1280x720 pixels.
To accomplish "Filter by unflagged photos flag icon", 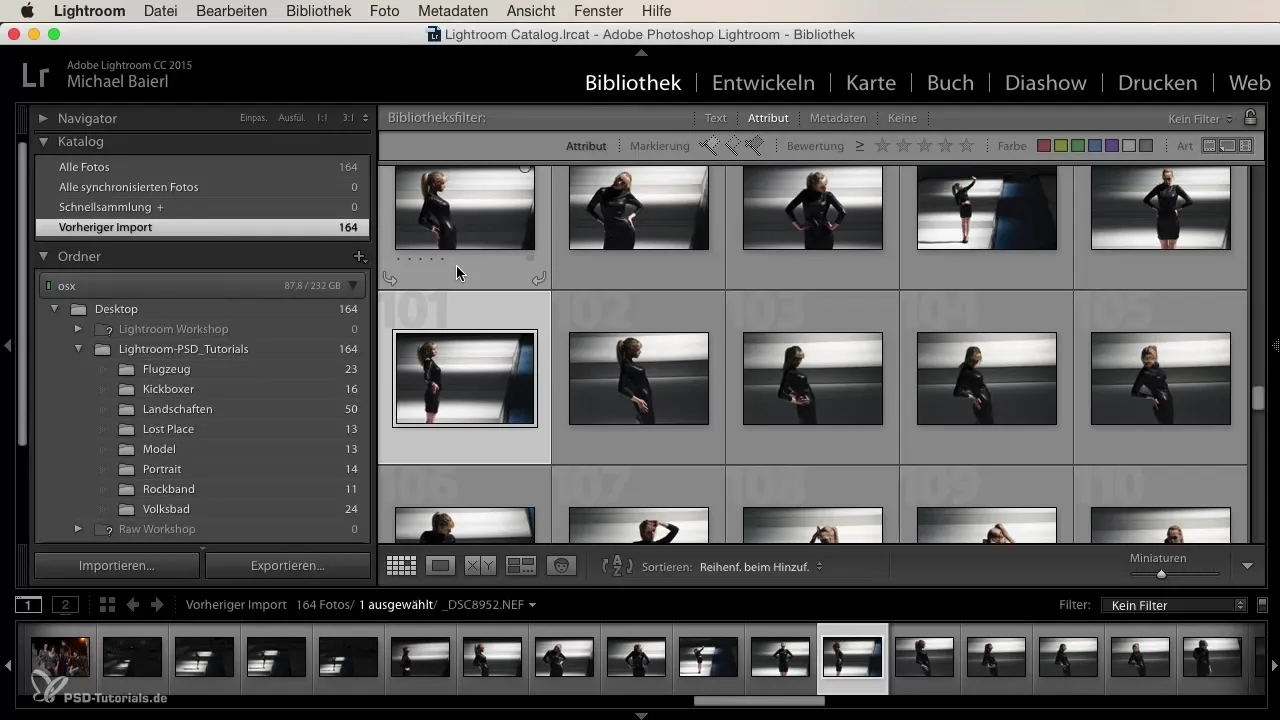I will (x=731, y=146).
